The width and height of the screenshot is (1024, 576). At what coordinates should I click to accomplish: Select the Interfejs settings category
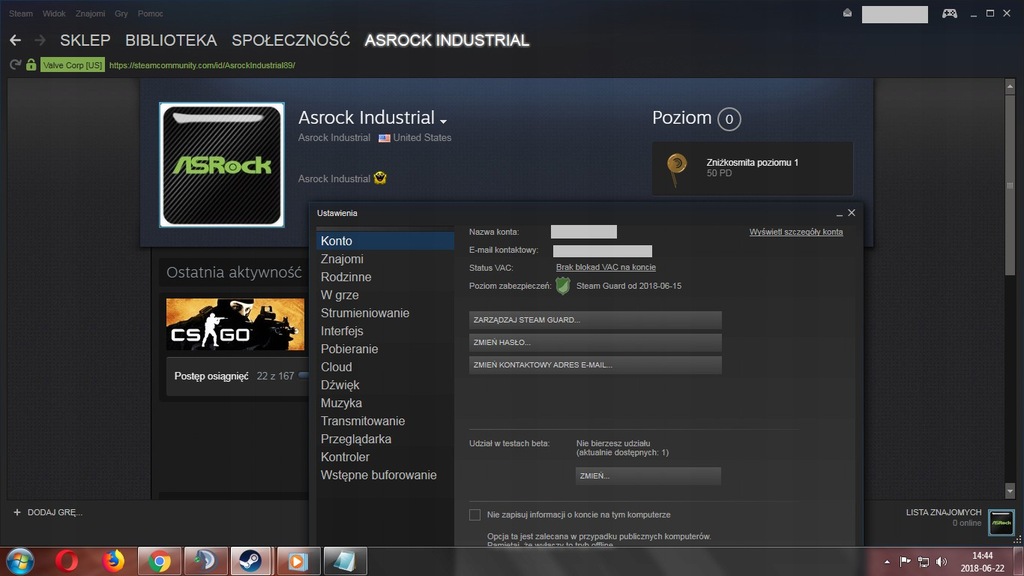tap(385, 331)
